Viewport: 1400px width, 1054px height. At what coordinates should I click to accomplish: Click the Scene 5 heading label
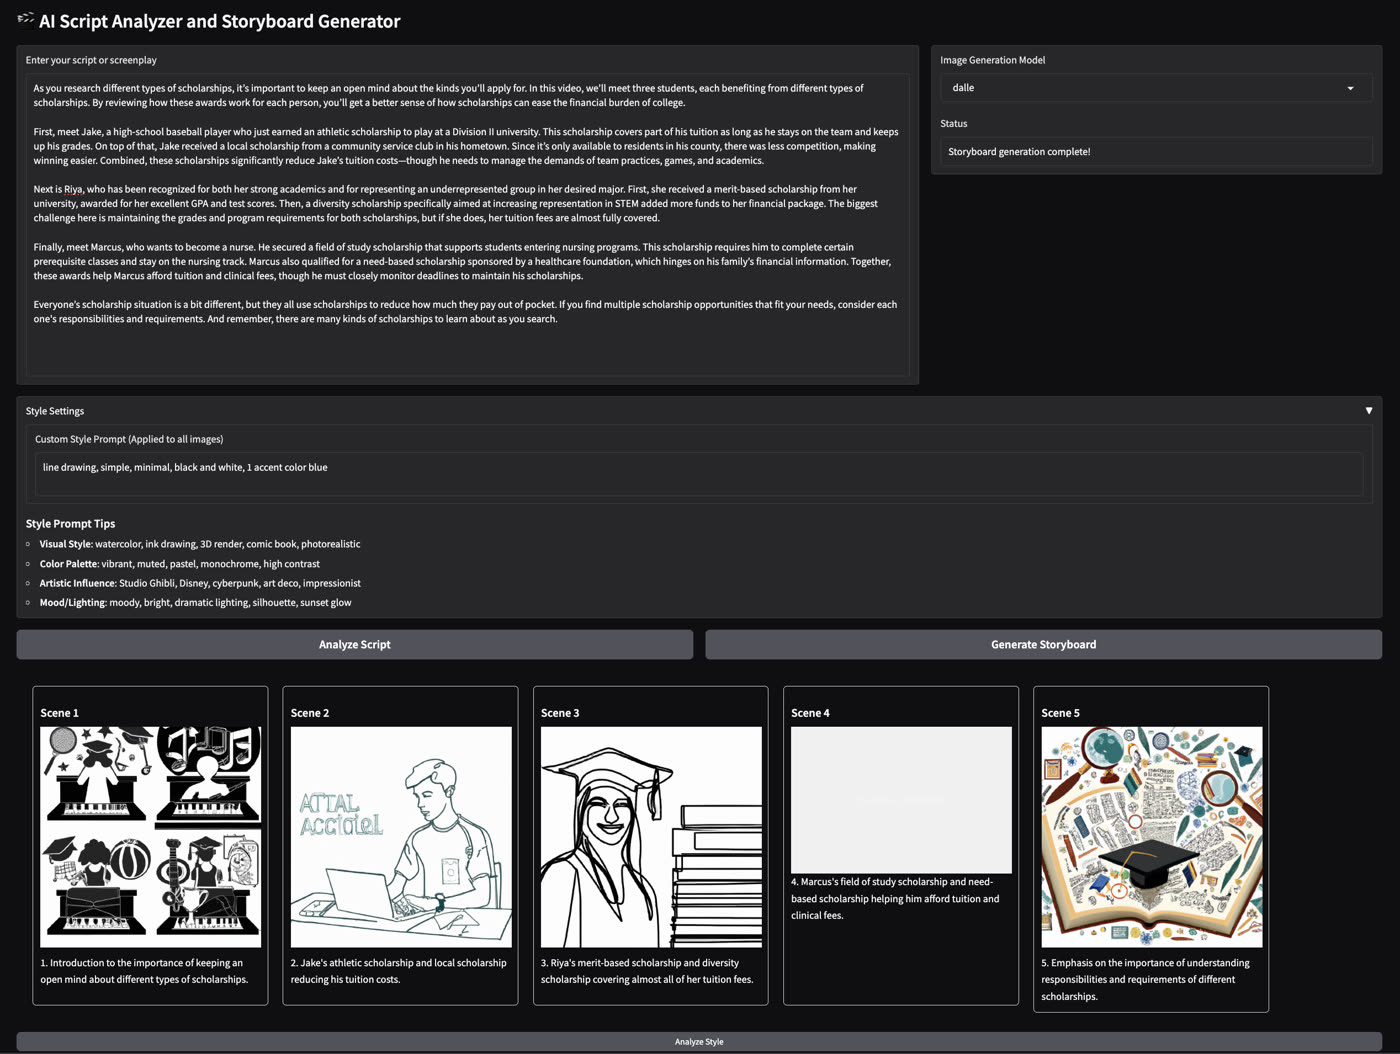click(x=1060, y=713)
